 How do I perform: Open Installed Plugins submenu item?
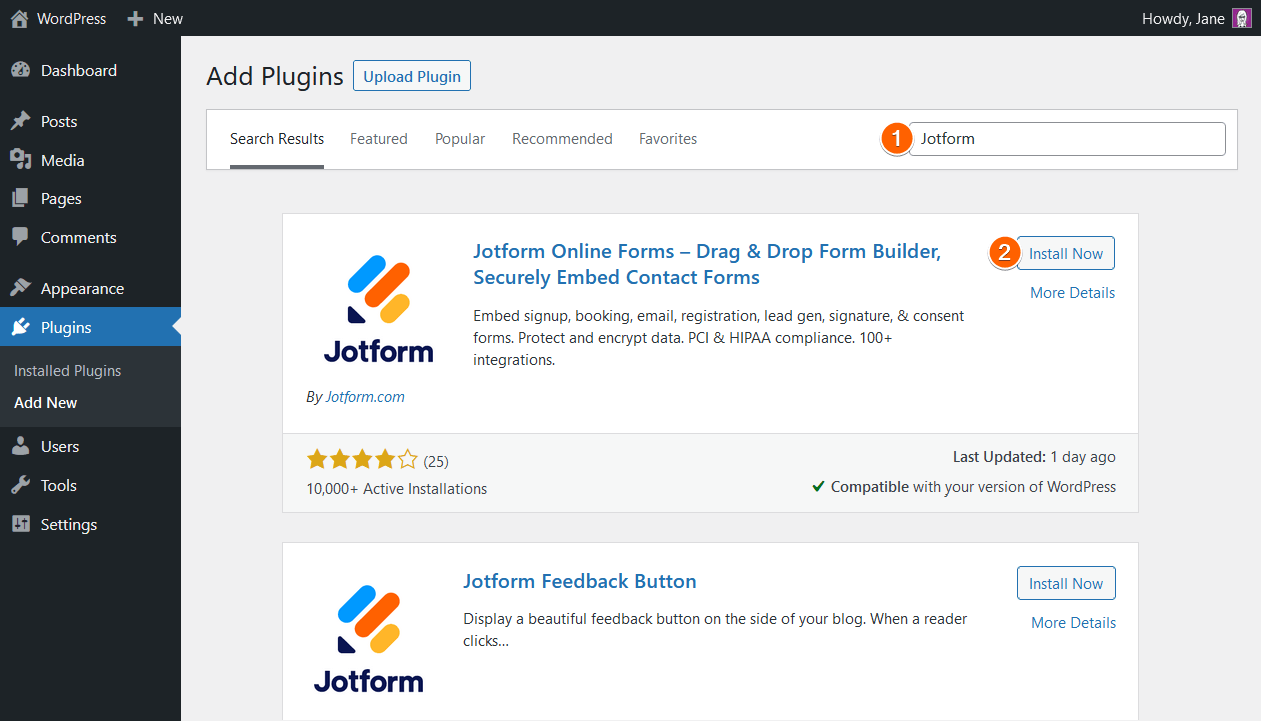tap(68, 371)
